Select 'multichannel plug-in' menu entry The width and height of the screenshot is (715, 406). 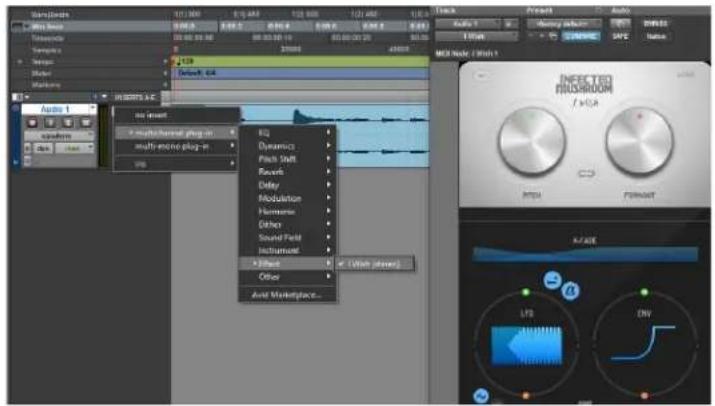[x=176, y=133]
